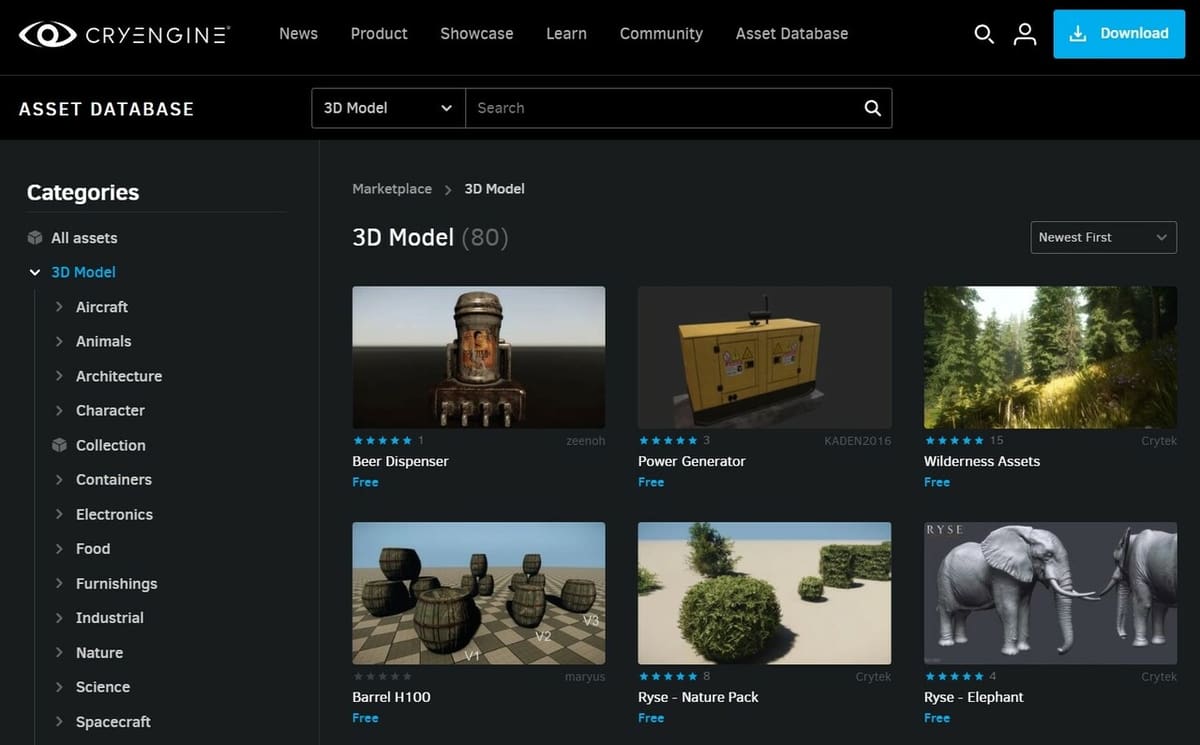Click the Download button
This screenshot has height=745, width=1200.
coord(1119,34)
